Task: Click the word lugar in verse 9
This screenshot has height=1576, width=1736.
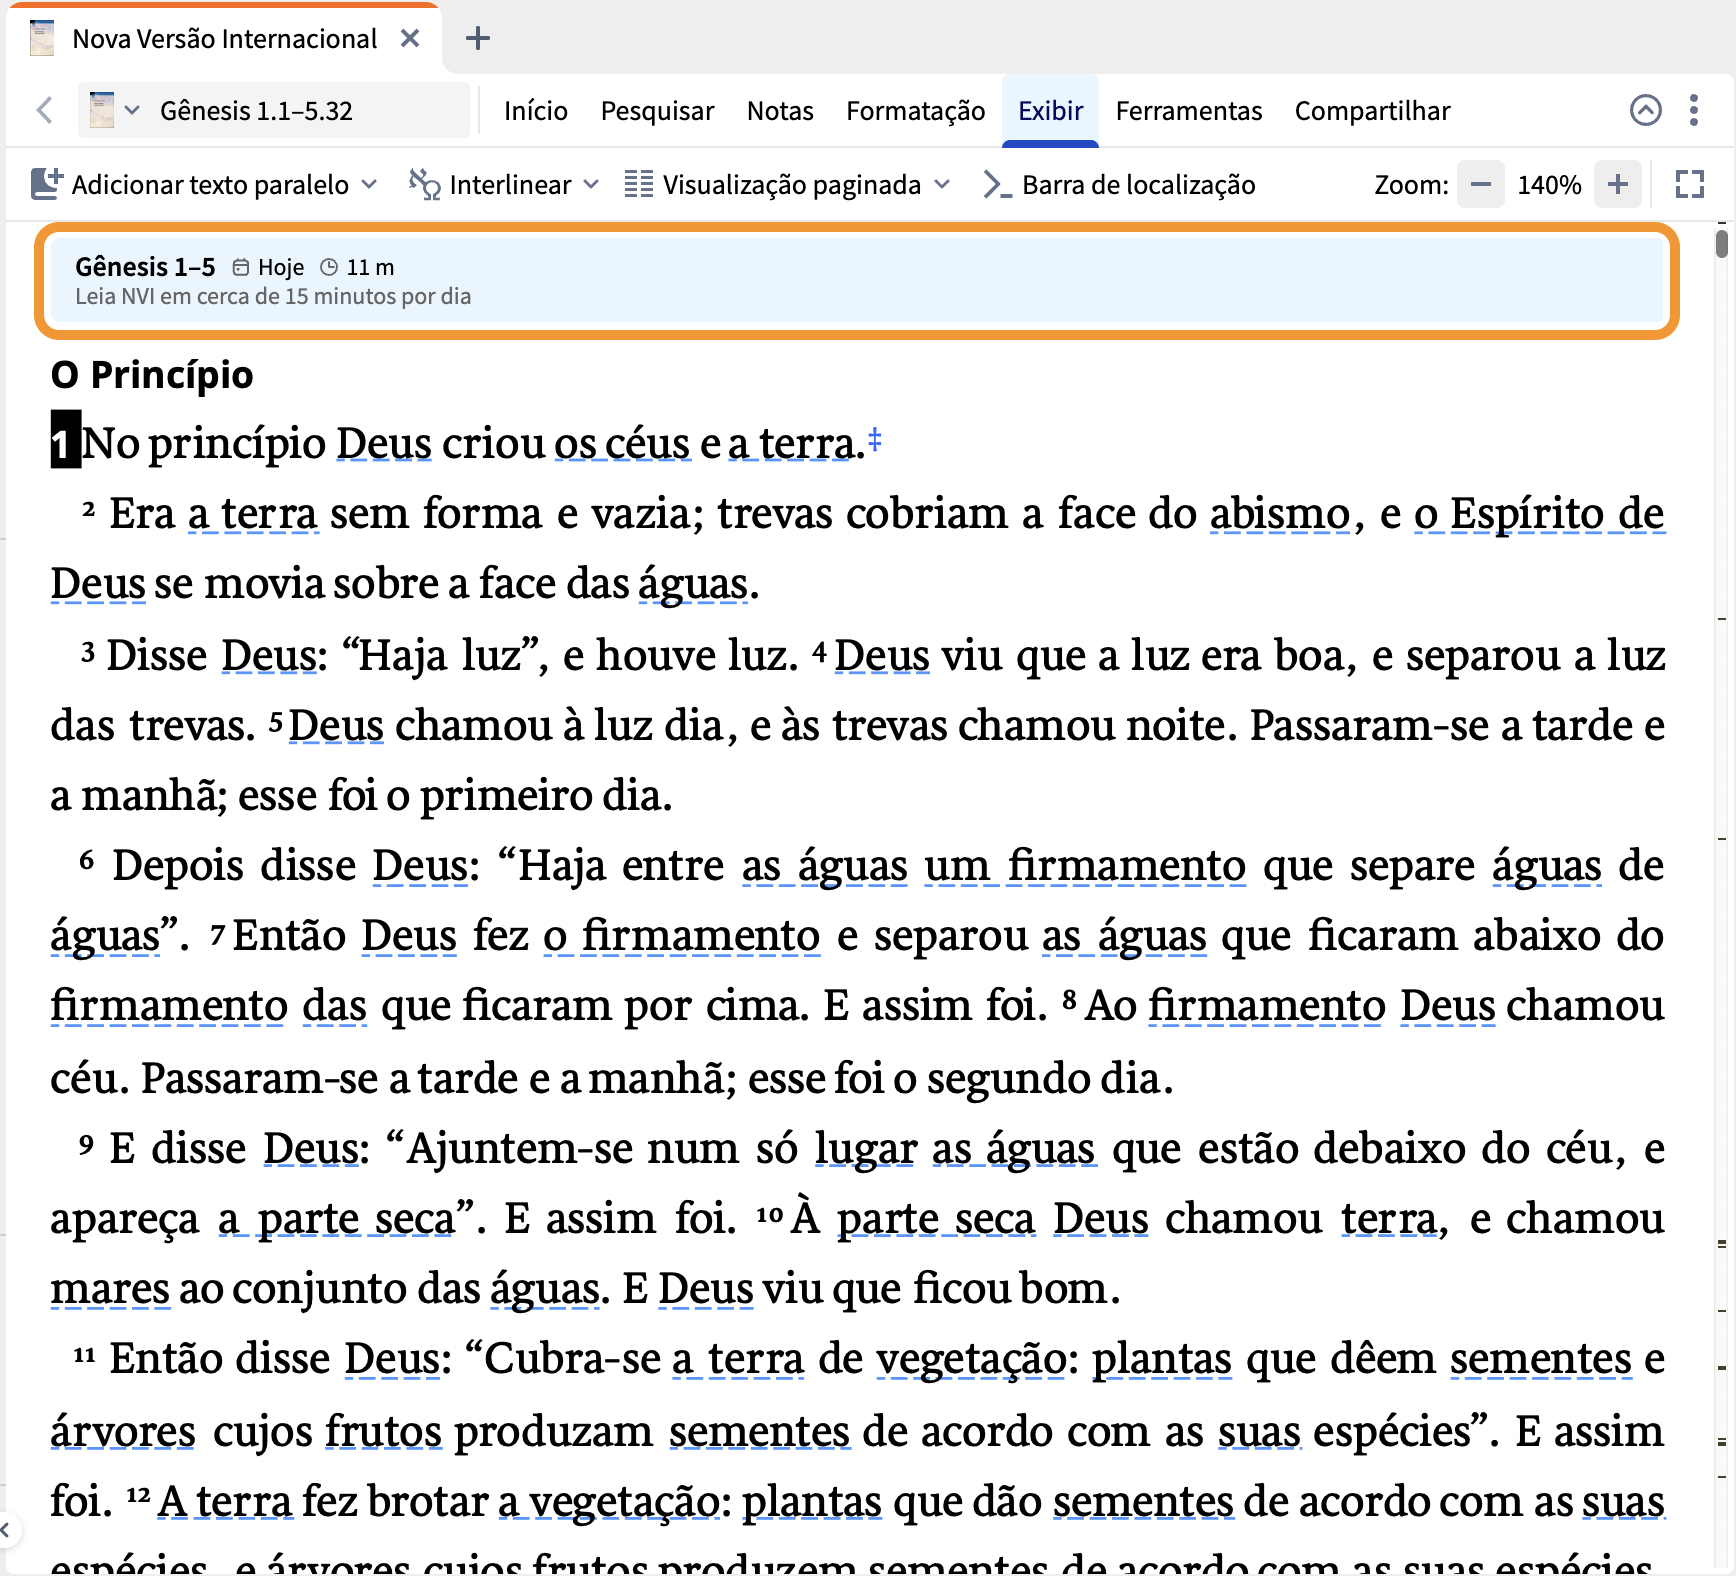Action: pyautogui.click(x=865, y=1149)
